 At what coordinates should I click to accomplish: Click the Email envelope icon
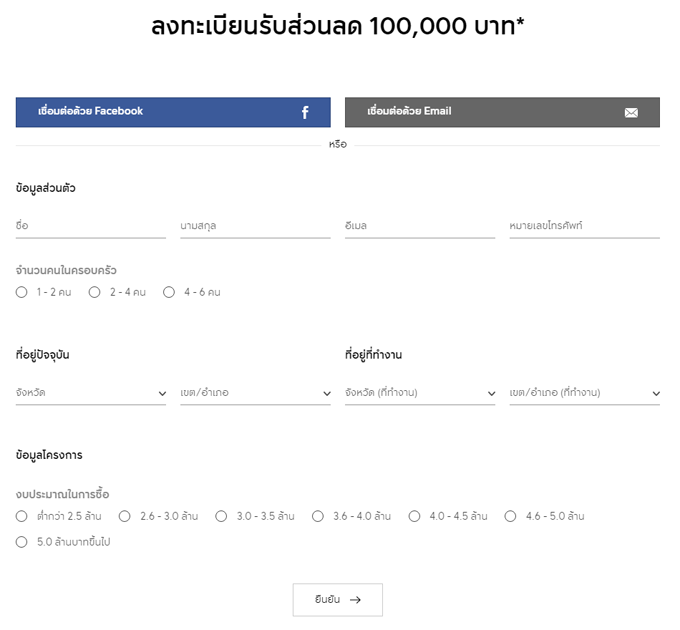[631, 113]
